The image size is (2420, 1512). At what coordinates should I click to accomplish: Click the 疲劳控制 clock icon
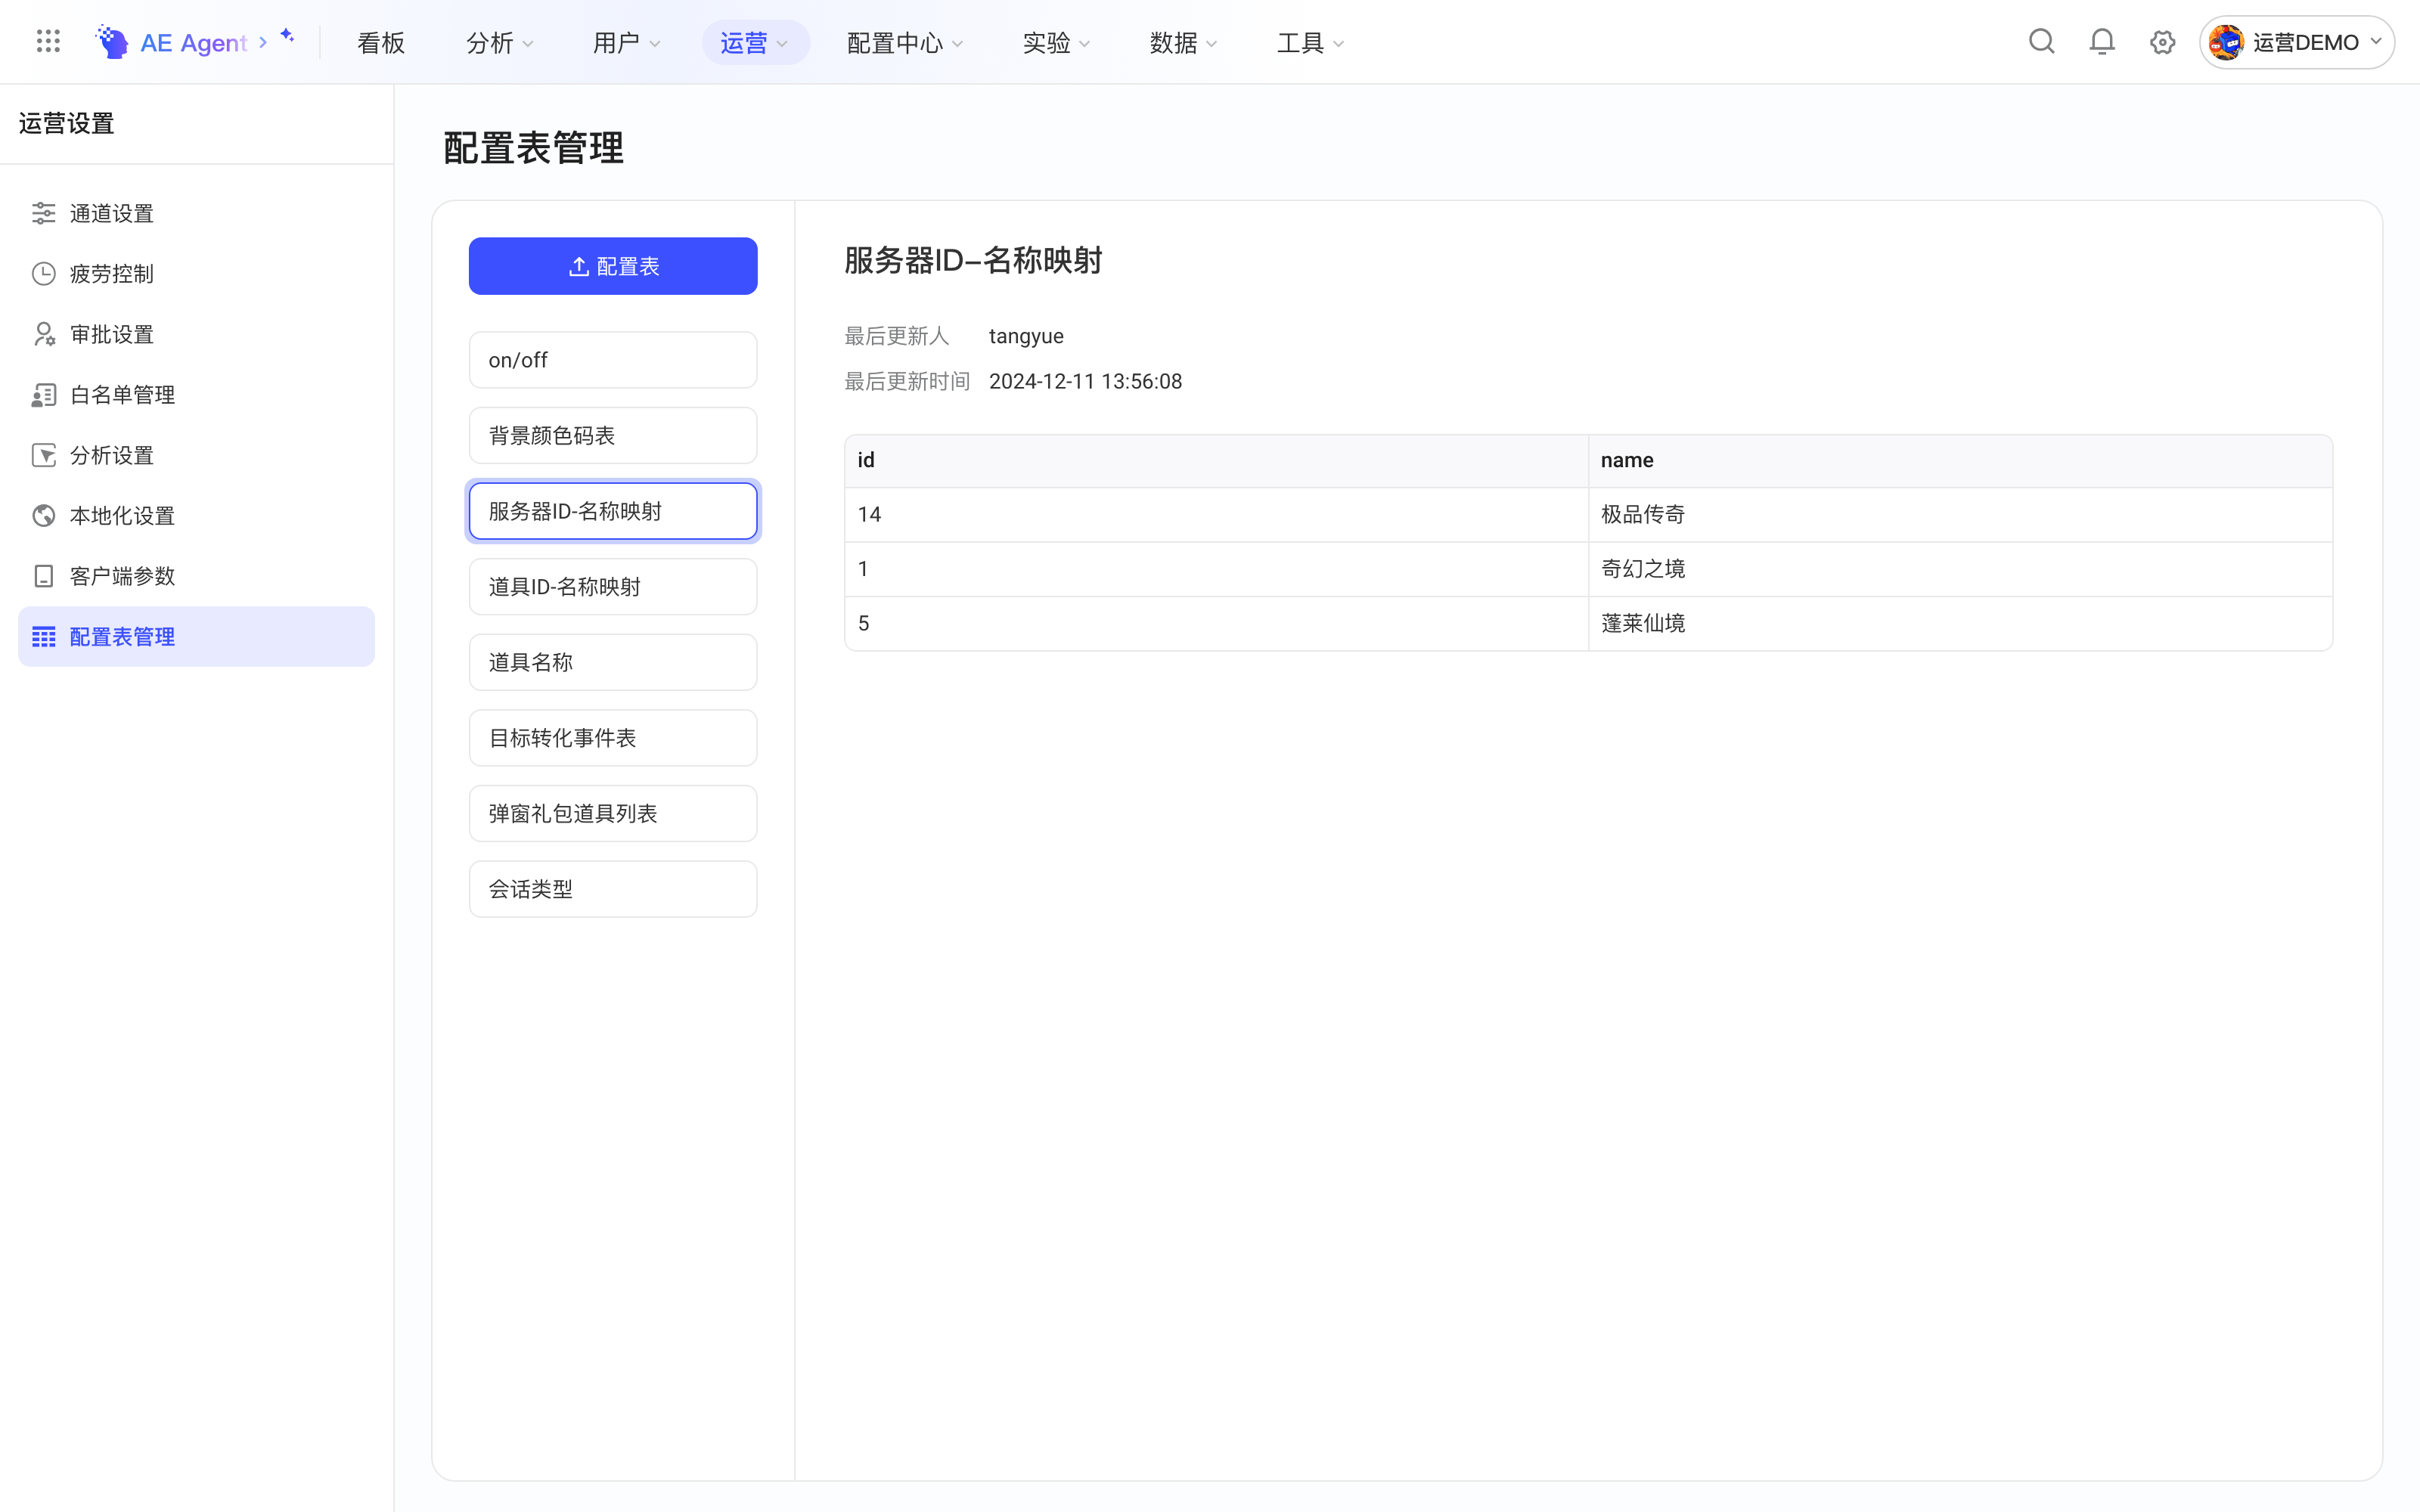pyautogui.click(x=44, y=274)
